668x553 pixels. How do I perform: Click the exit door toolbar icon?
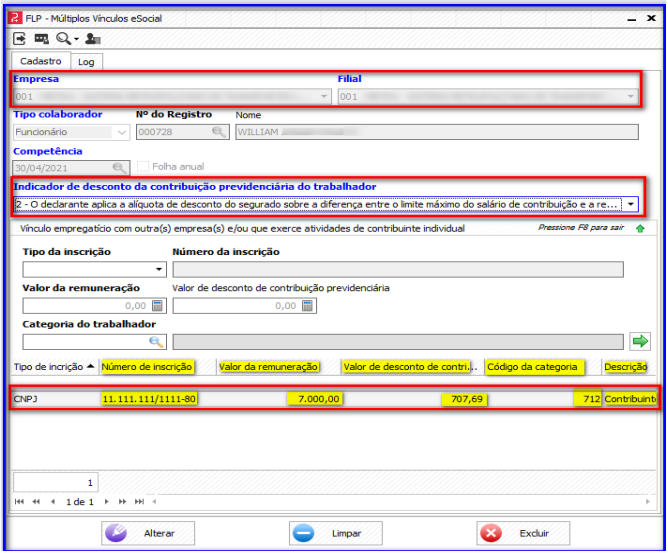[x=19, y=39]
